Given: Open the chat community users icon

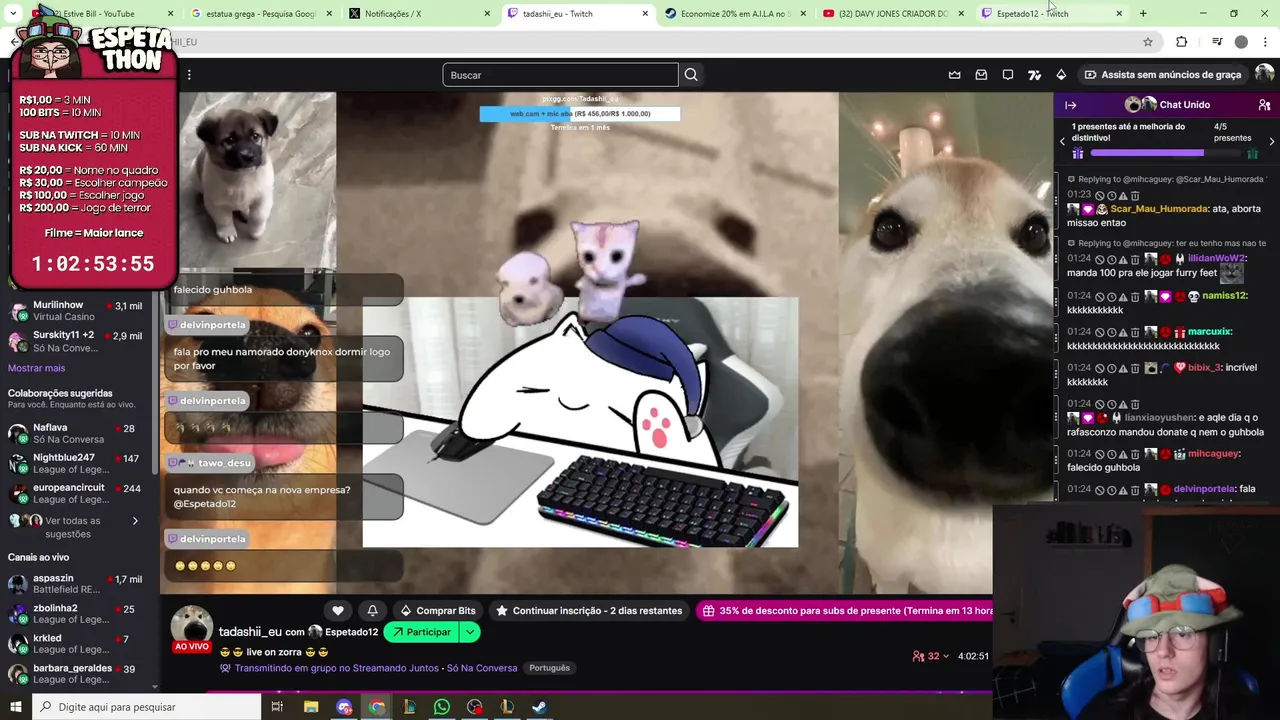Looking at the screenshot, I should pyautogui.click(x=1264, y=105).
